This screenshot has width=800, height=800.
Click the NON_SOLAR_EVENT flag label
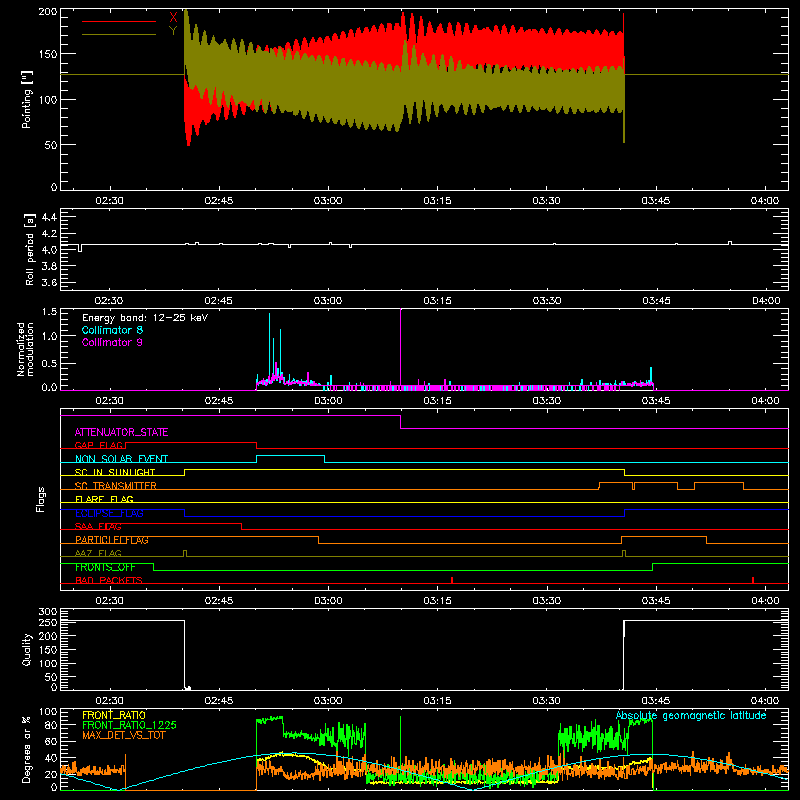(121, 459)
